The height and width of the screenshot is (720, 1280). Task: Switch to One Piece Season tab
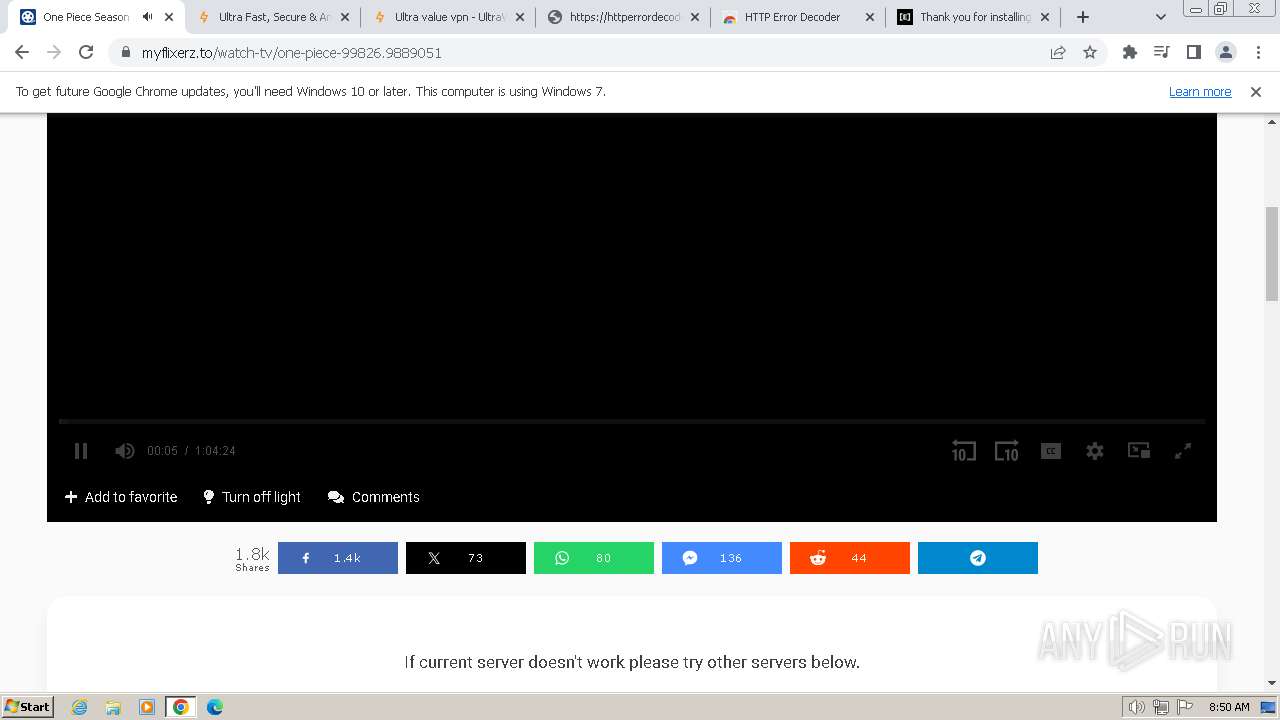(x=86, y=17)
